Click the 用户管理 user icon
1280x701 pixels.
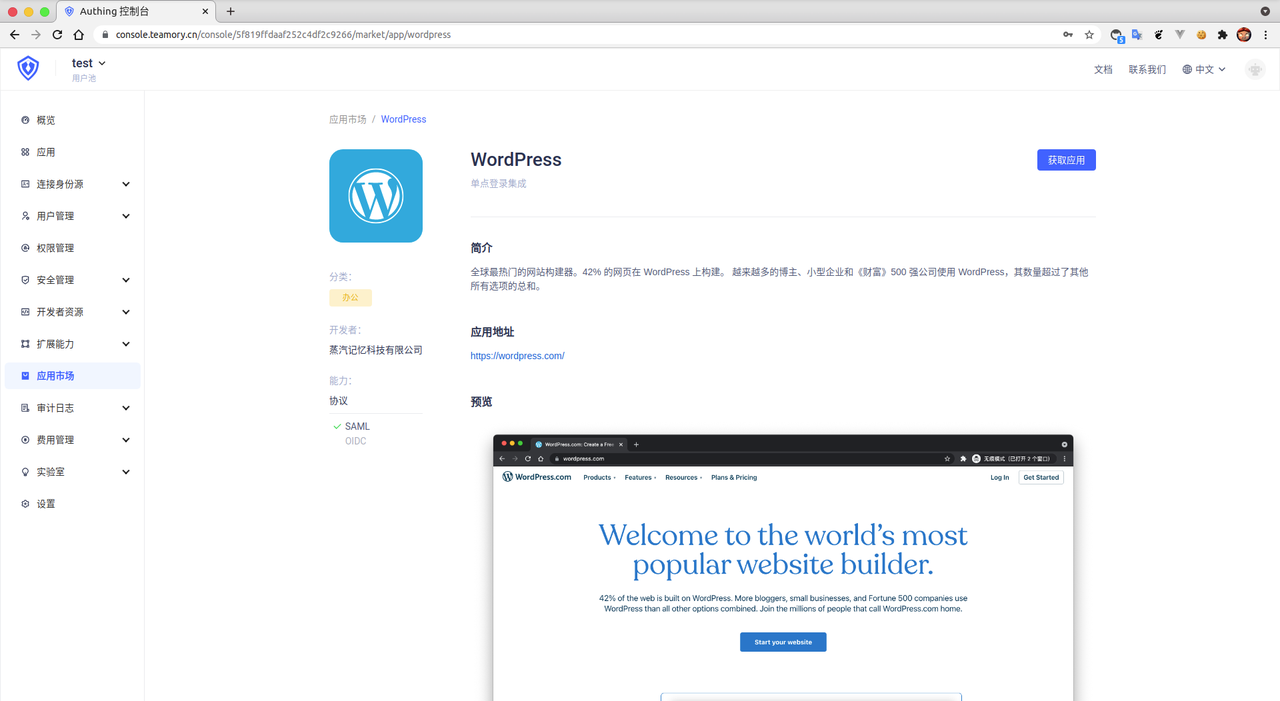26,216
